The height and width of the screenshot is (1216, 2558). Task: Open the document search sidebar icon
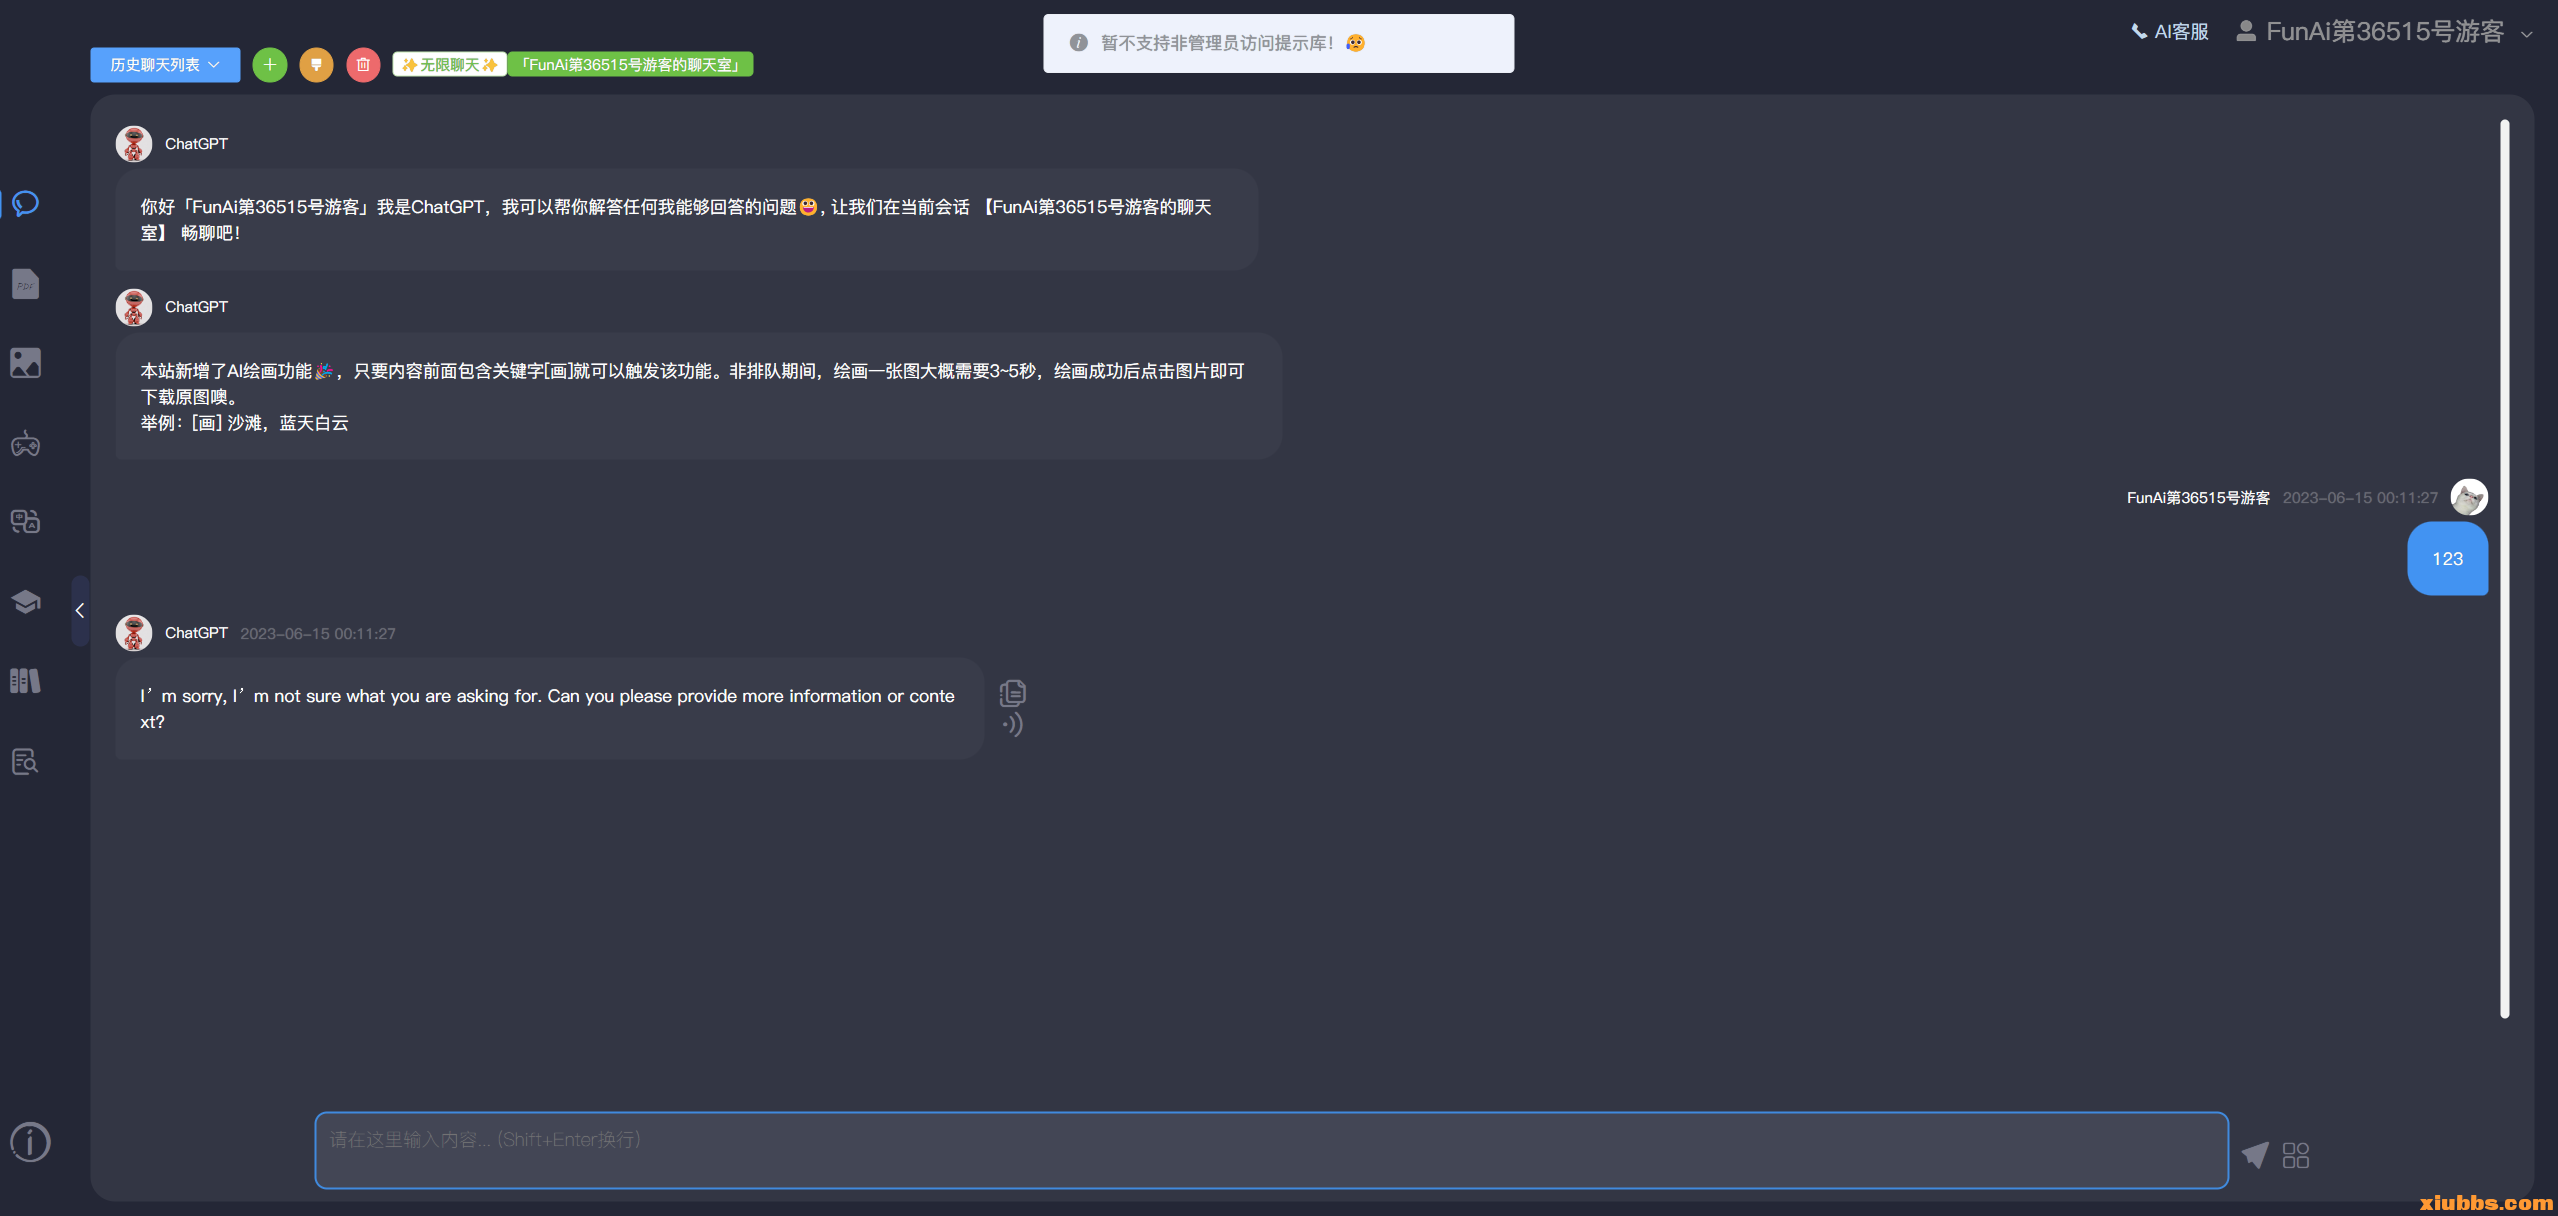pyautogui.click(x=26, y=761)
